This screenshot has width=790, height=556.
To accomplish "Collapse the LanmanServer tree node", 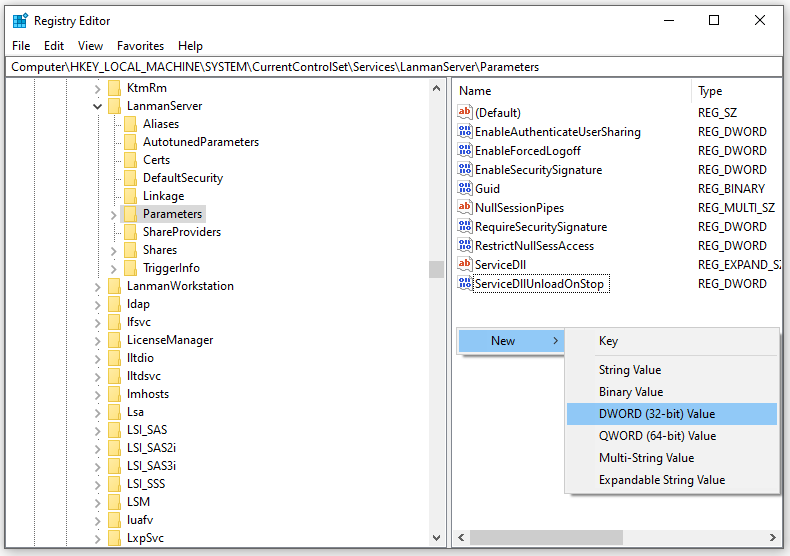I will 97,106.
